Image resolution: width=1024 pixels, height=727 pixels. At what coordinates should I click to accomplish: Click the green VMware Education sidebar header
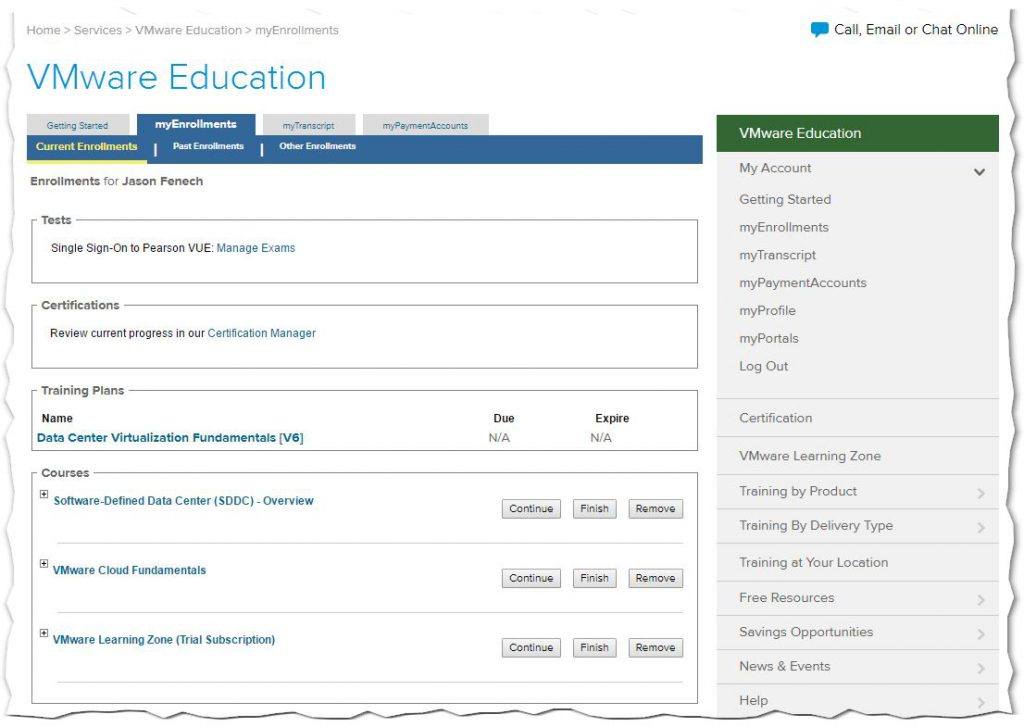click(857, 133)
